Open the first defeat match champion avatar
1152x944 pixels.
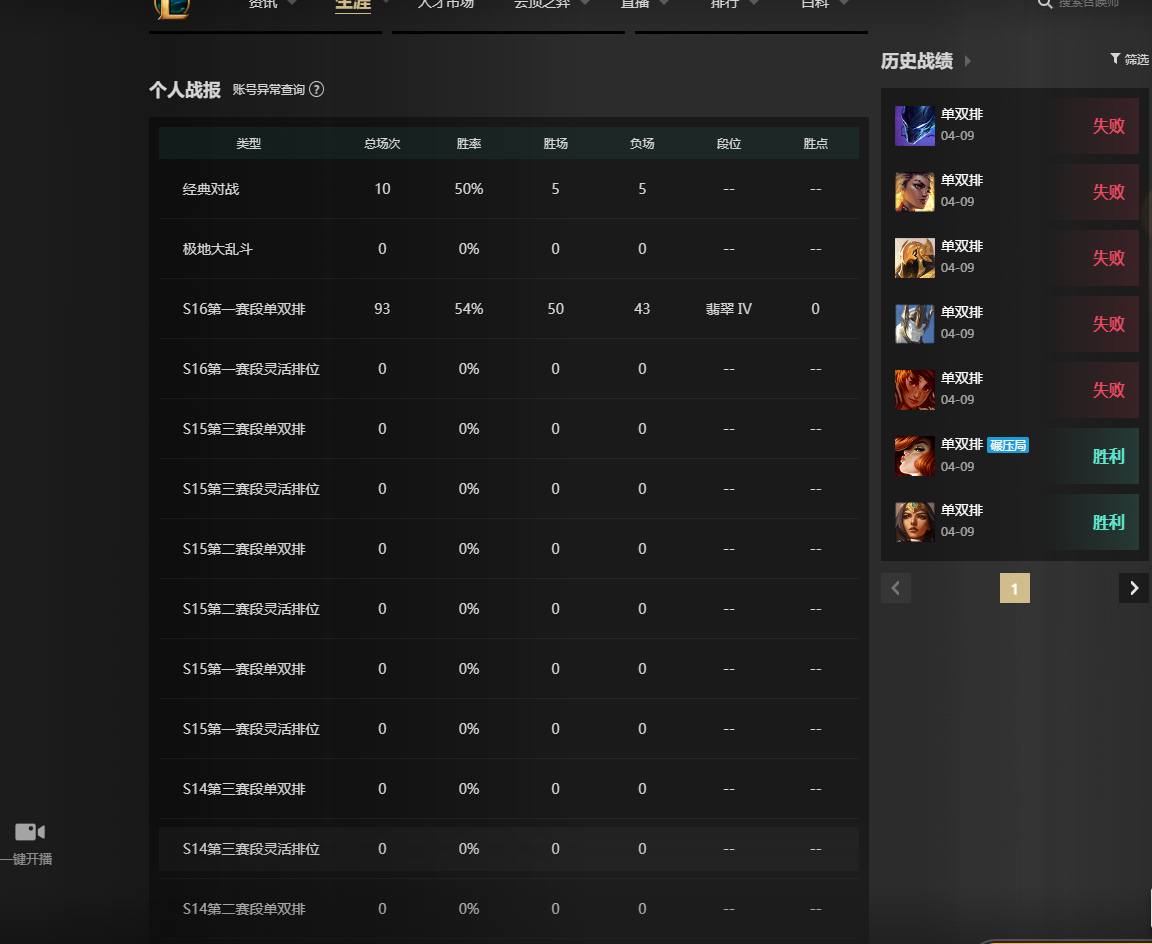915,126
